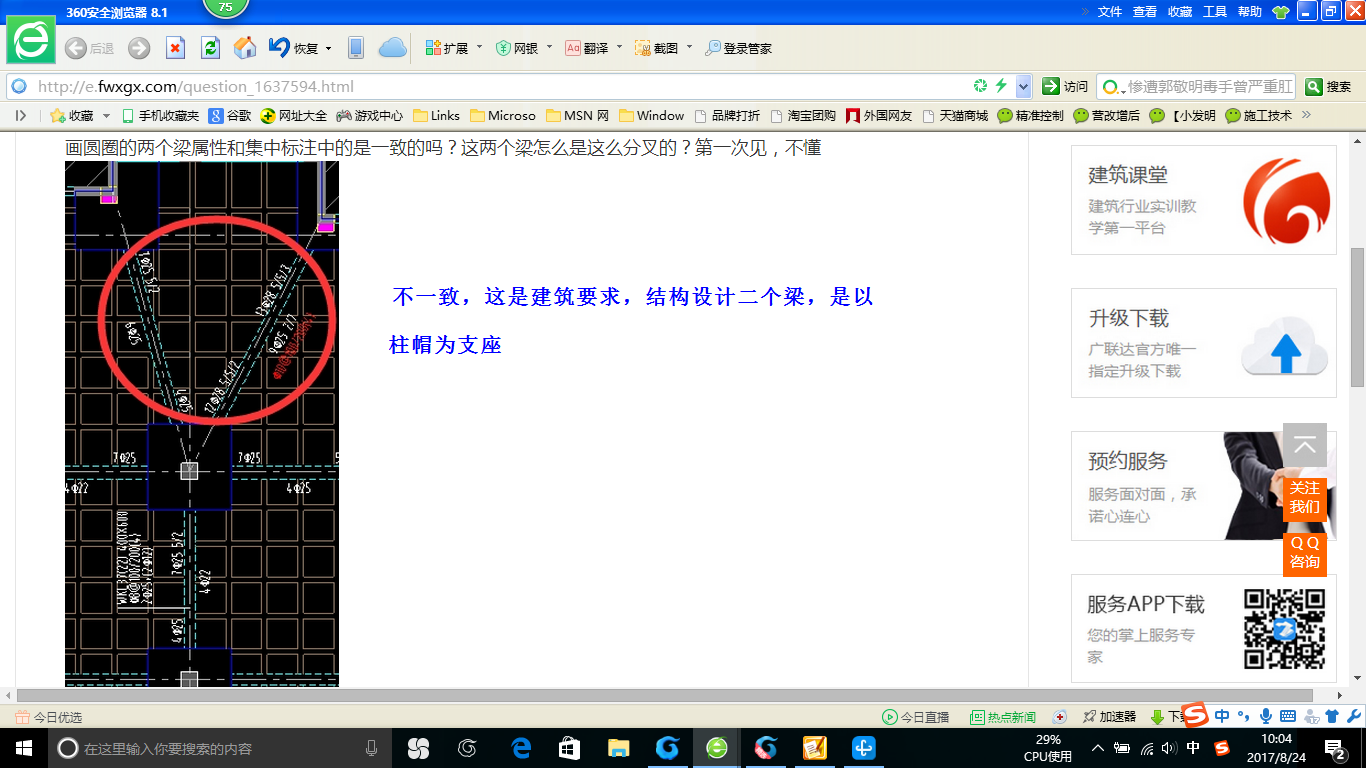Open 热点新闻 in status bar
This screenshot has width=1366, height=768.
pyautogui.click(x=1003, y=717)
